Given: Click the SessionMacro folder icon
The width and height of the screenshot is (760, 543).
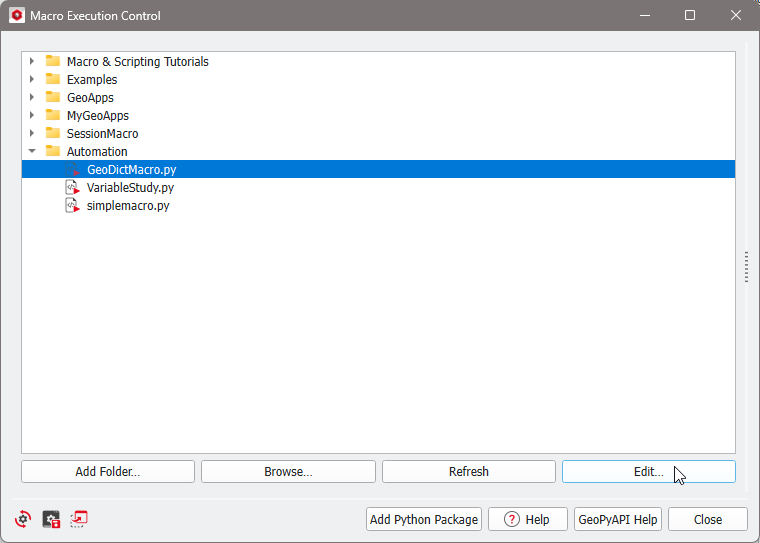Looking at the screenshot, I should tap(53, 133).
